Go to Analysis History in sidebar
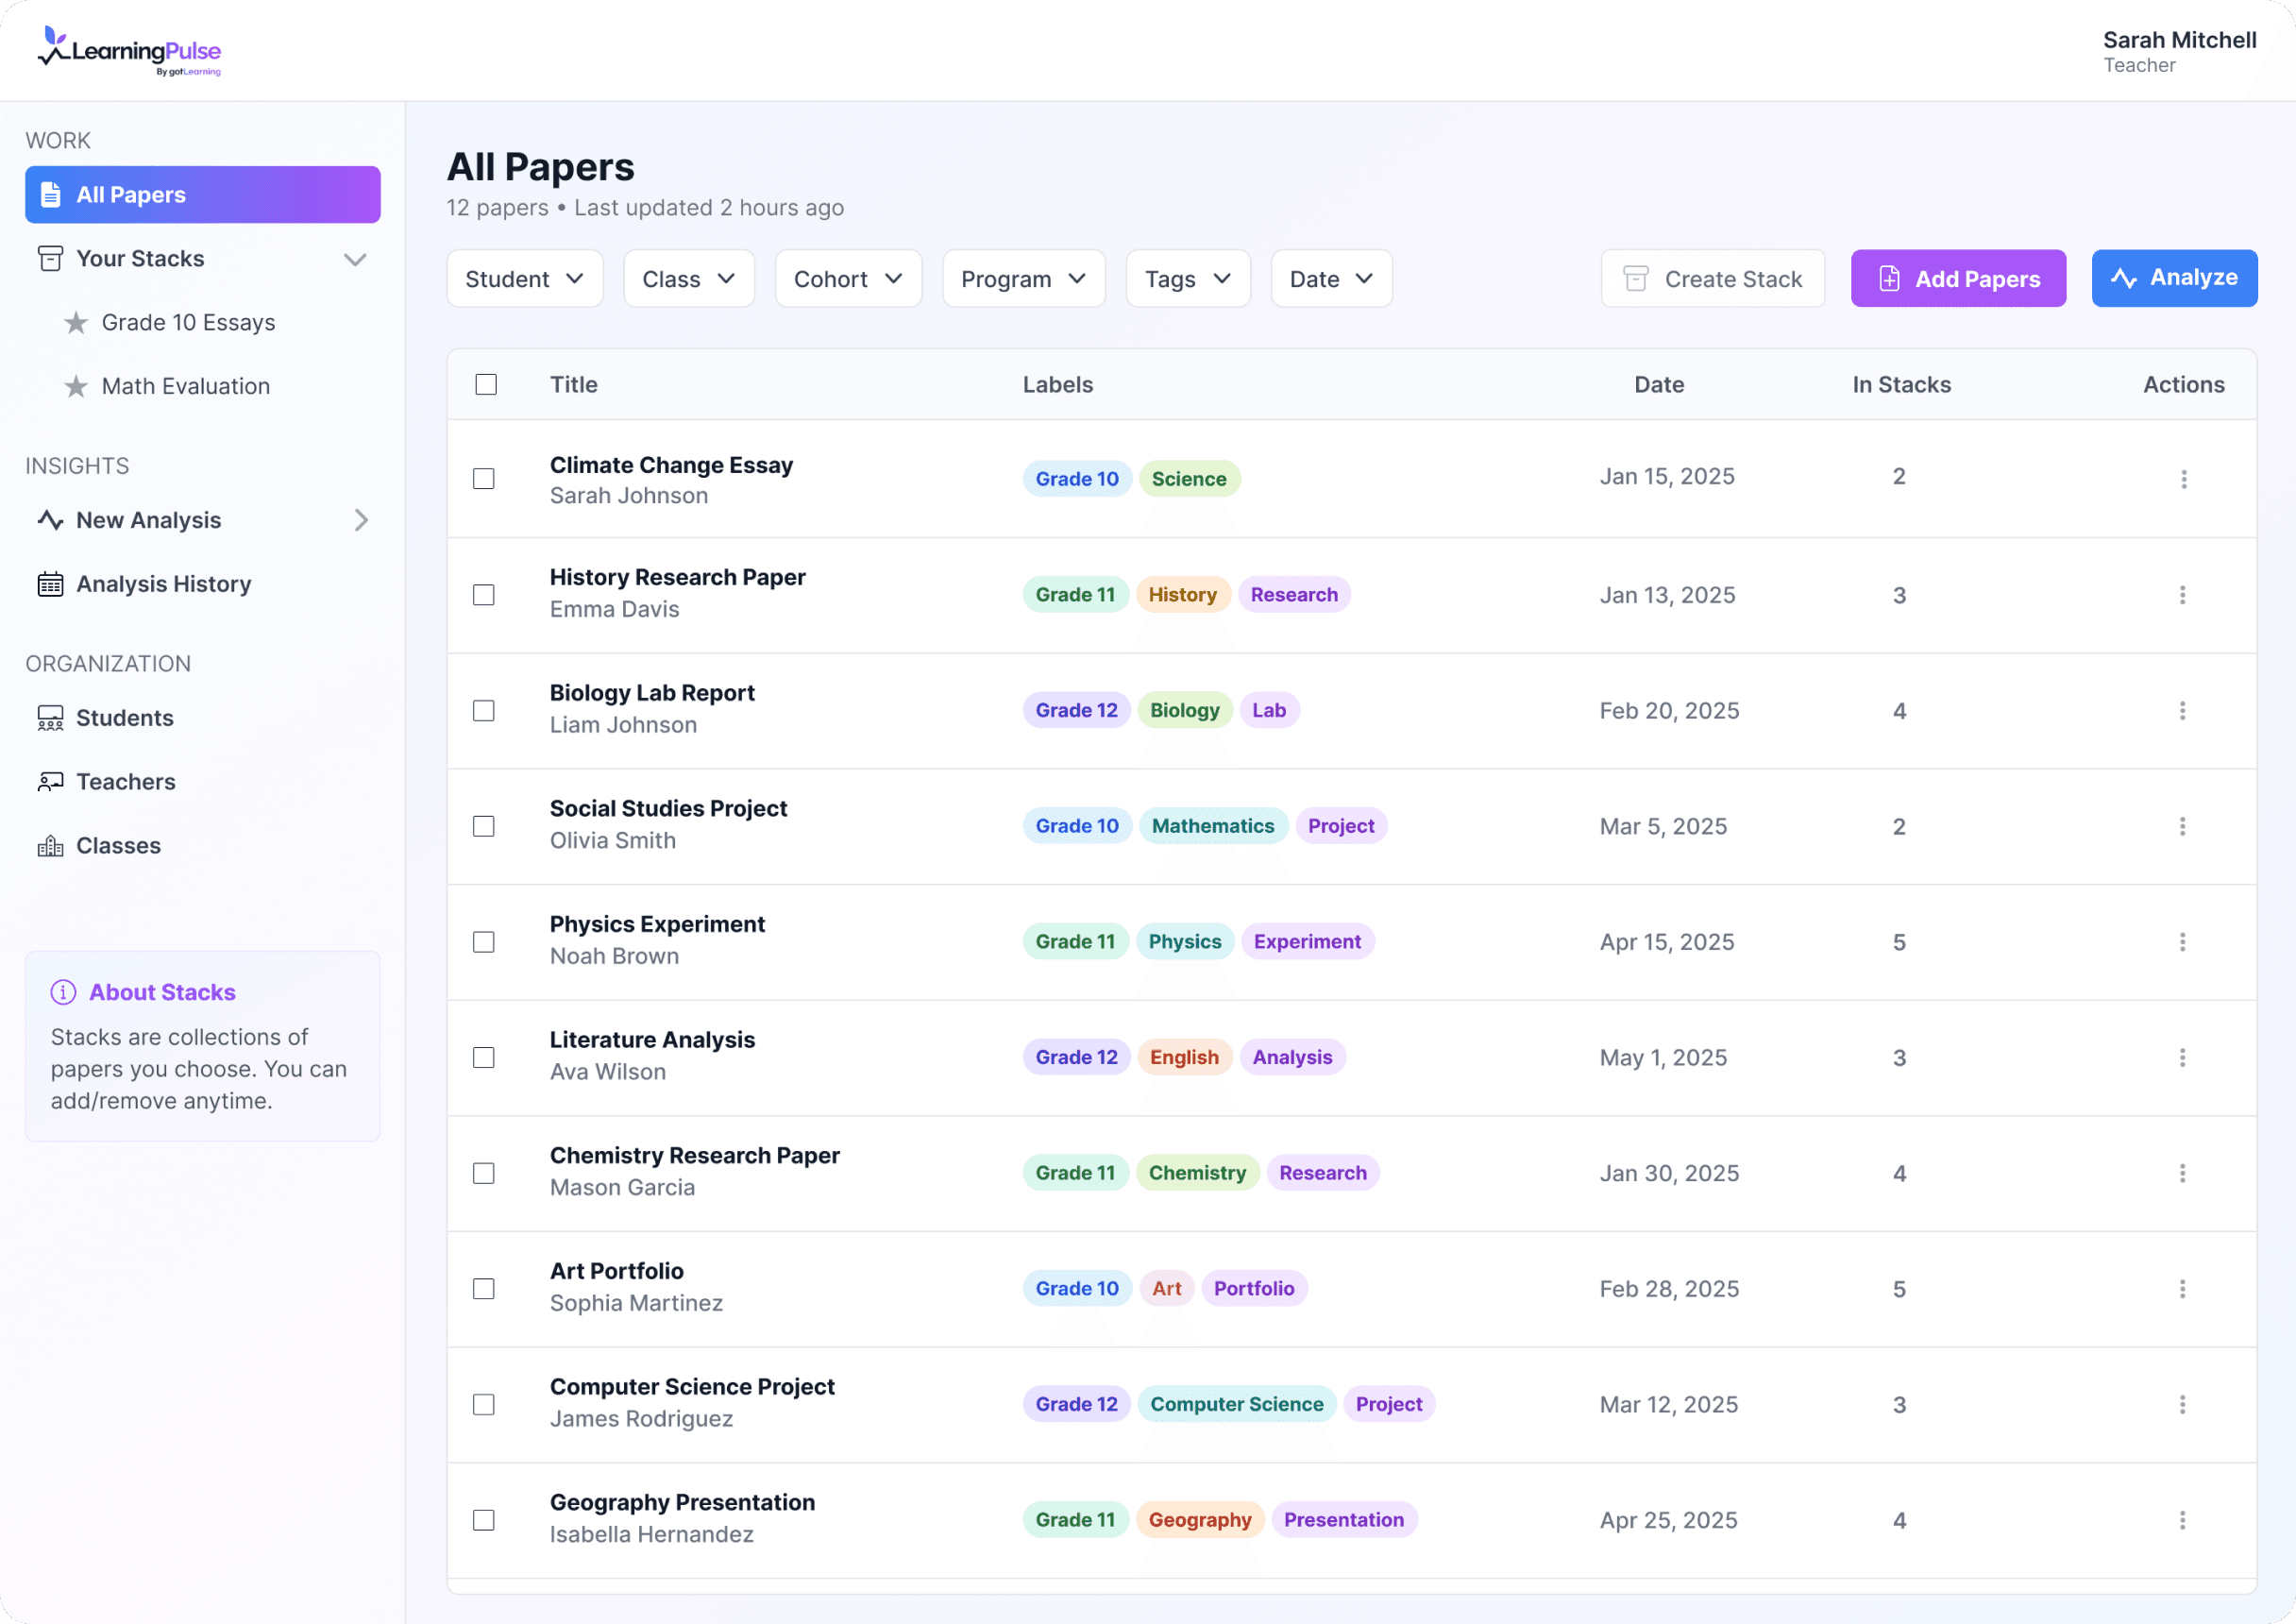Image resolution: width=2296 pixels, height=1624 pixels. coord(163,583)
